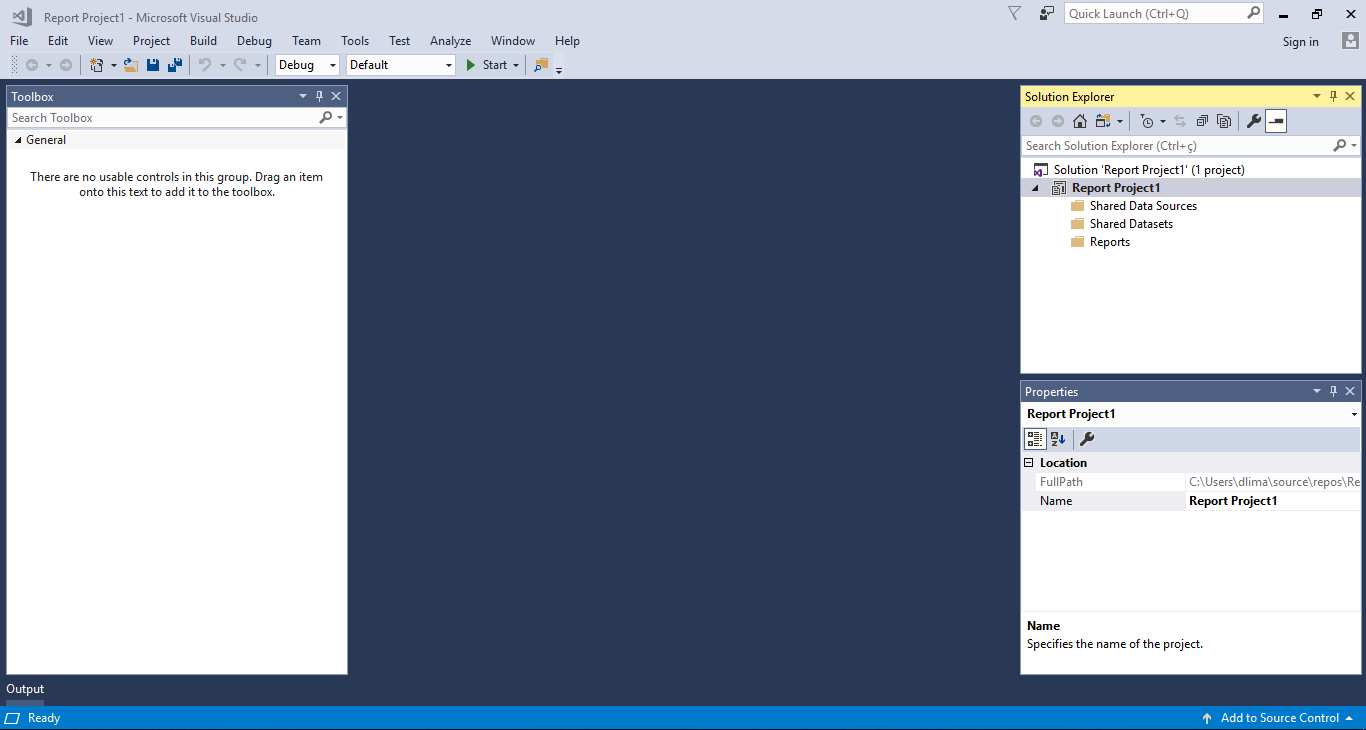Click Add to Source Control in status bar

pos(1279,718)
